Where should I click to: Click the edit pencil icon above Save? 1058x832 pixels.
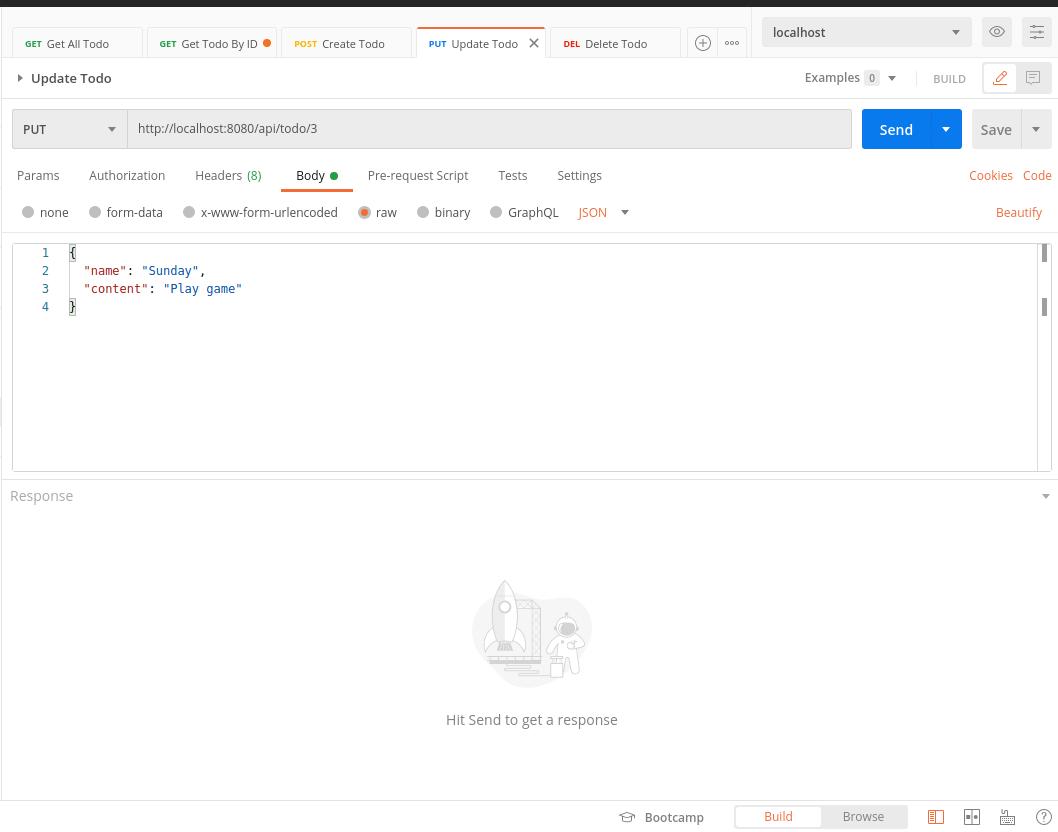pos(999,78)
